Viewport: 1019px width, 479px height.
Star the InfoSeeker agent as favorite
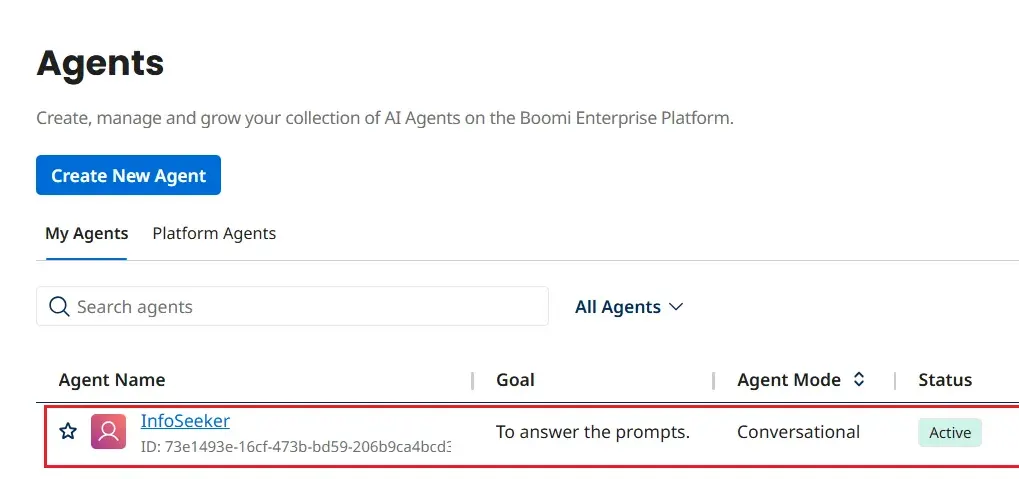coord(68,432)
